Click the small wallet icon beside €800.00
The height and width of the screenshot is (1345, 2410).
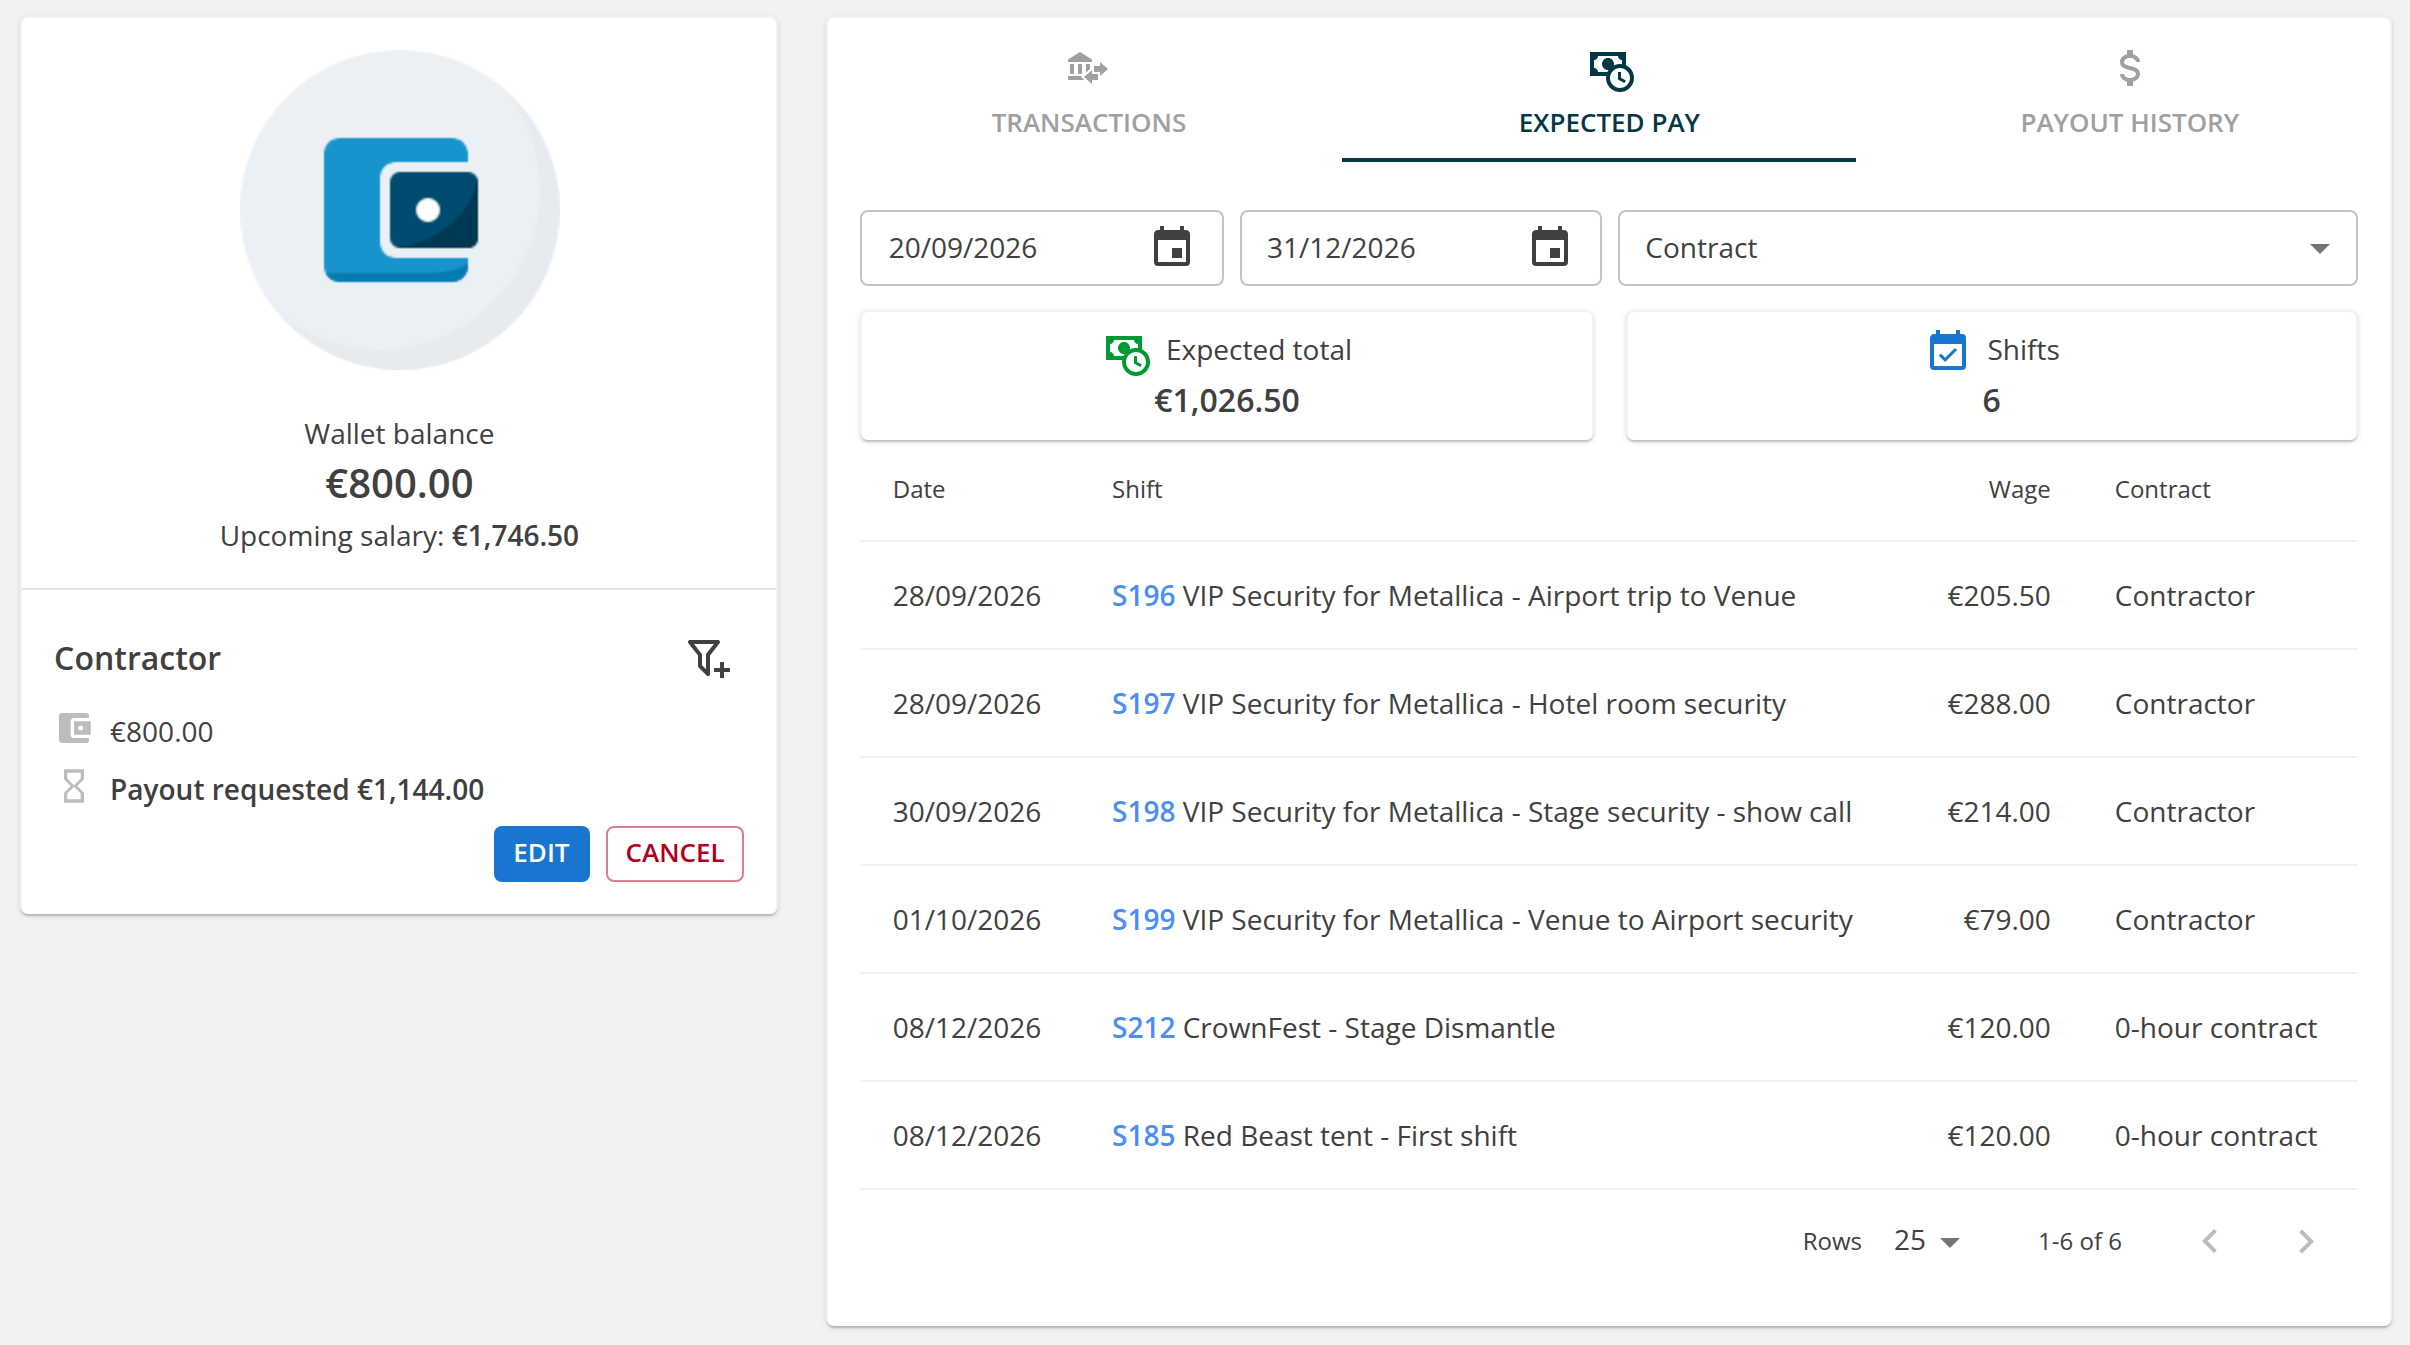pyautogui.click(x=74, y=728)
